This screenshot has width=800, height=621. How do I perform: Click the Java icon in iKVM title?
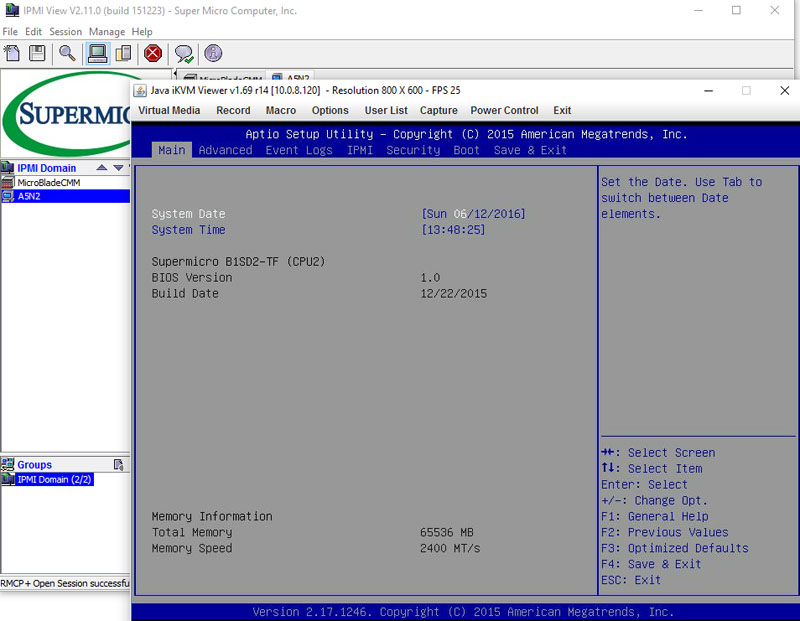pos(140,91)
